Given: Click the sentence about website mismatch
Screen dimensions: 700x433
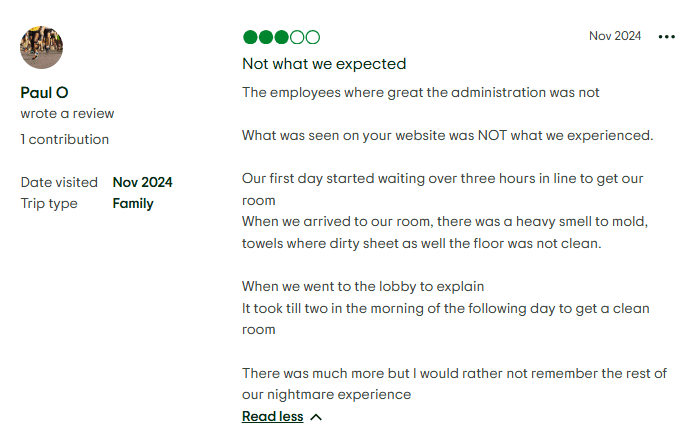Looking at the screenshot, I should (x=447, y=135).
